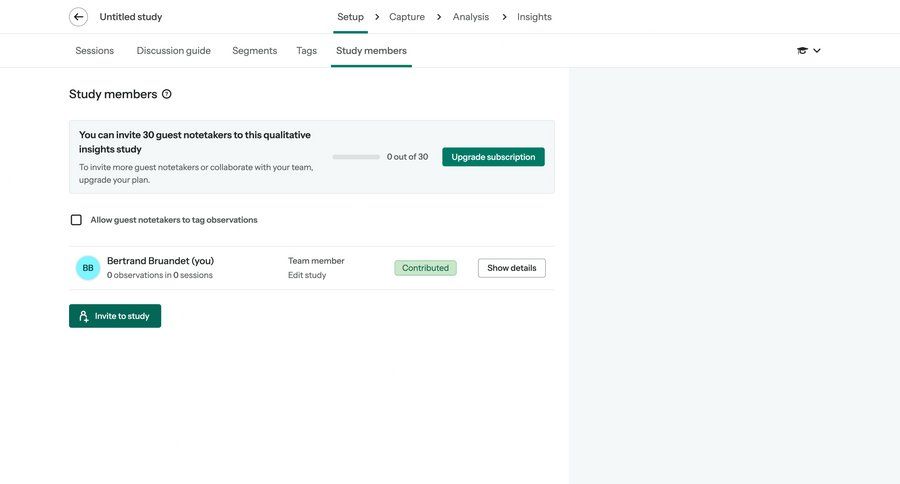900x484 pixels.
Task: Switch to the Tags tab
Action: click(306, 51)
